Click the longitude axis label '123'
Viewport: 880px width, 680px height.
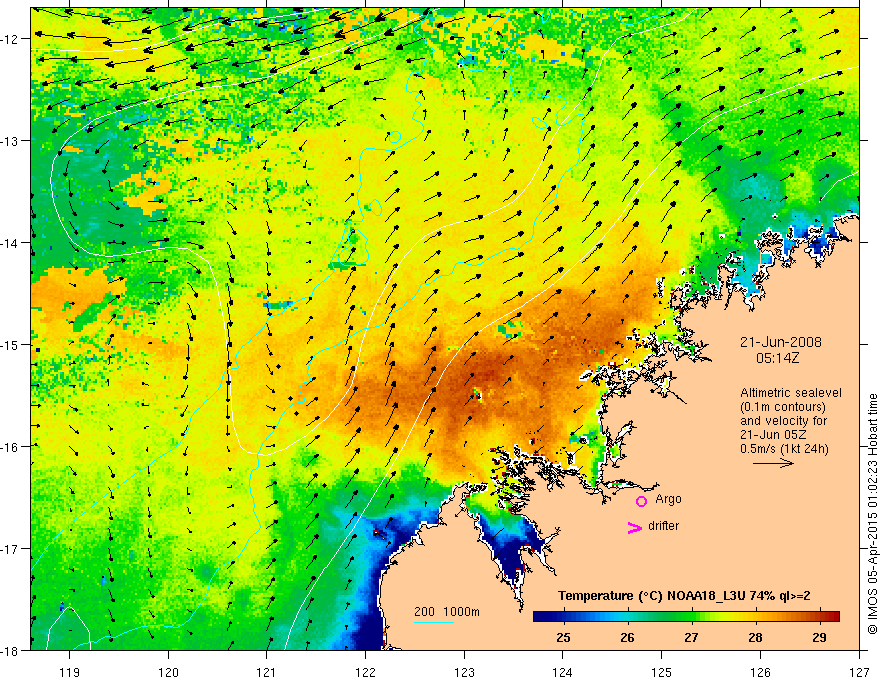(x=464, y=672)
